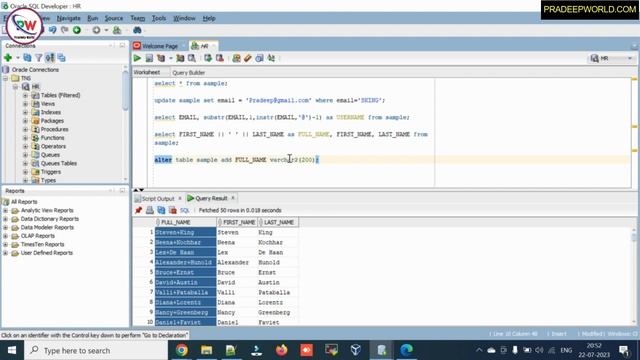Screen dimensions: 640x360
Task: Click the Run Script icon in worksheet toolbar
Action: click(x=149, y=58)
